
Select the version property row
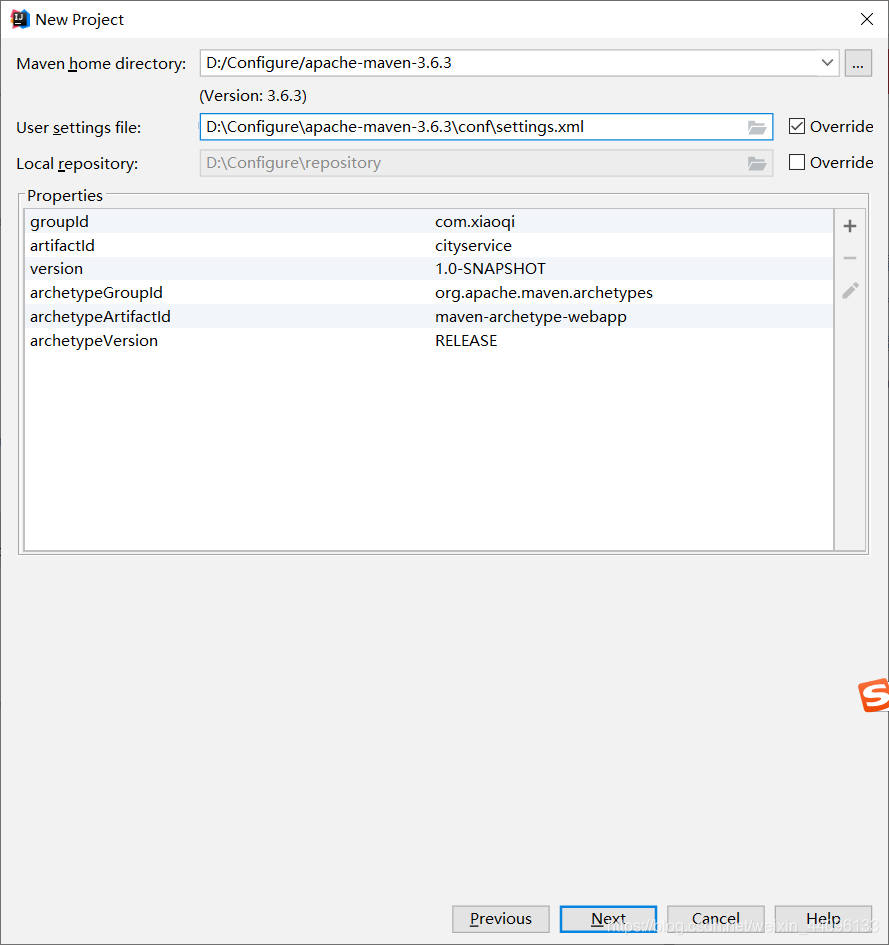[429, 269]
